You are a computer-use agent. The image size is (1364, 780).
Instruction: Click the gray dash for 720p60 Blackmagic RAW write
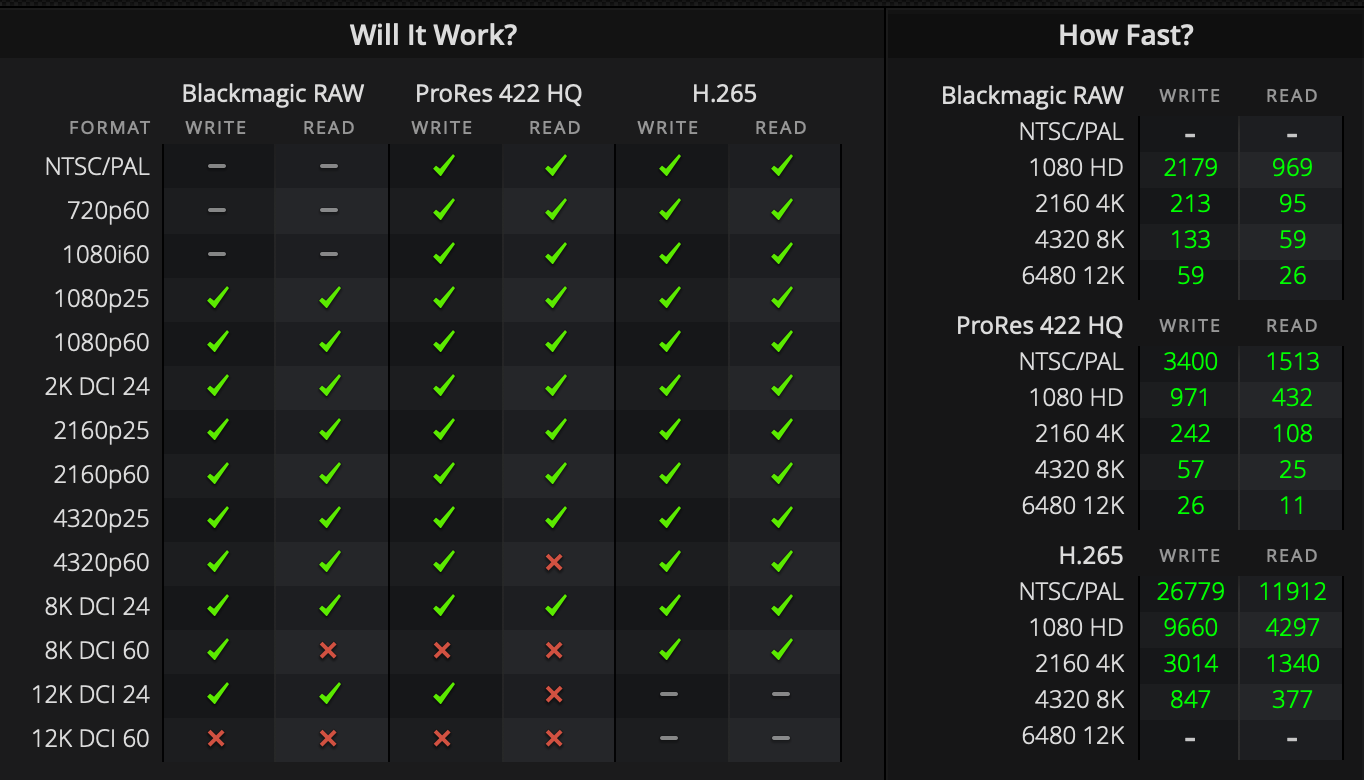click(217, 210)
